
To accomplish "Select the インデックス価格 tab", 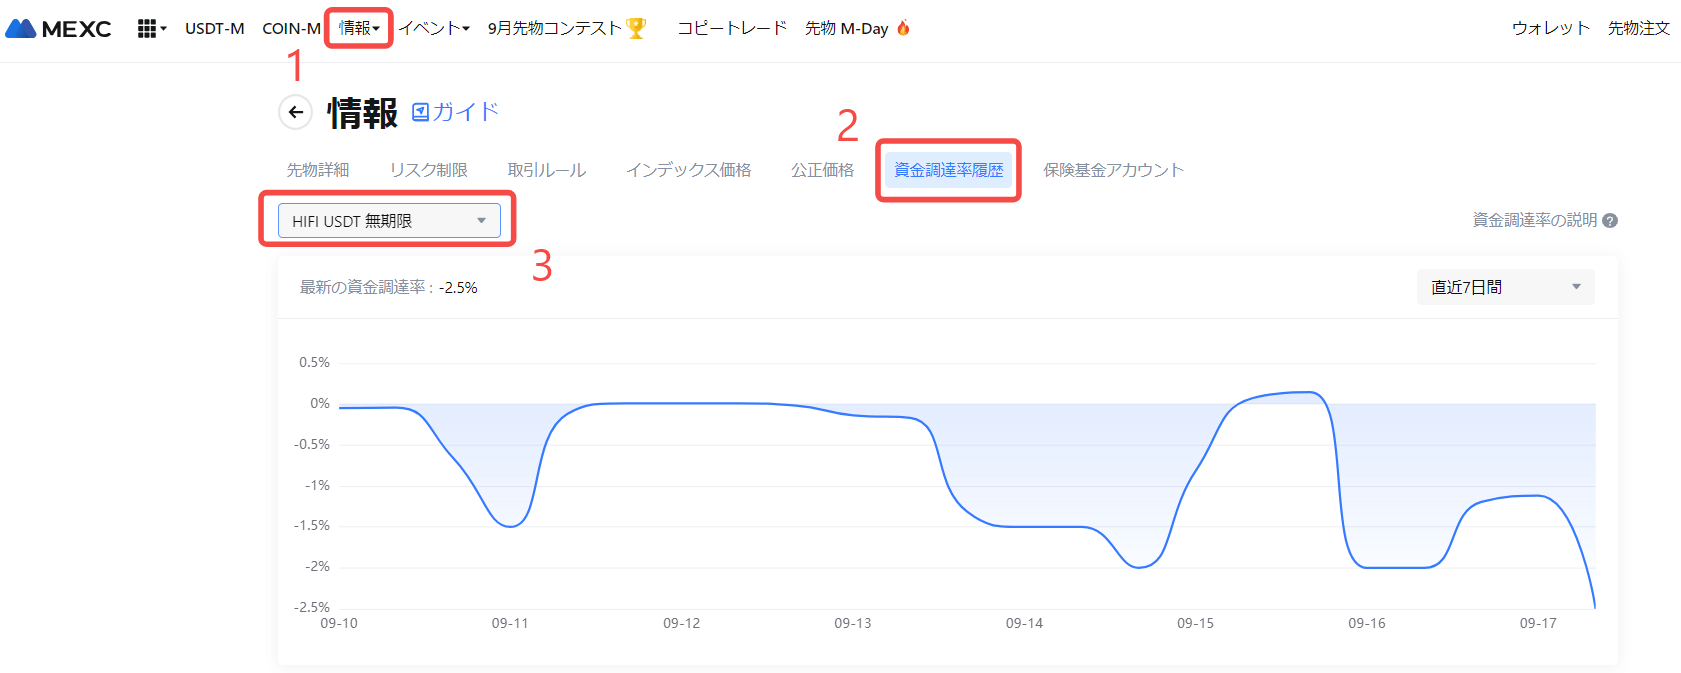I will [x=688, y=171].
